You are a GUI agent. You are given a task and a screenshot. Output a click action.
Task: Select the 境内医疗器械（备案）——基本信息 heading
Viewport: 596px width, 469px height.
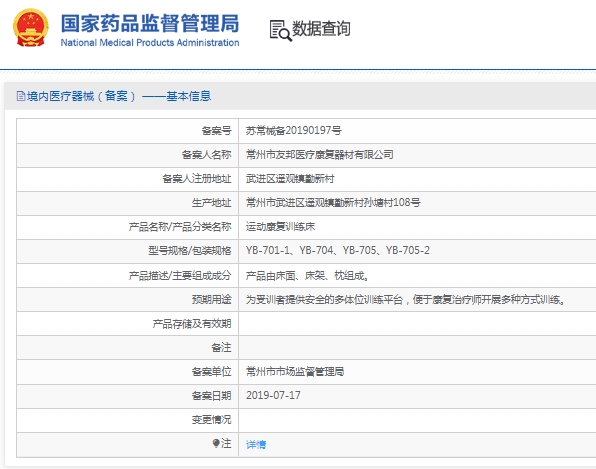[119, 96]
